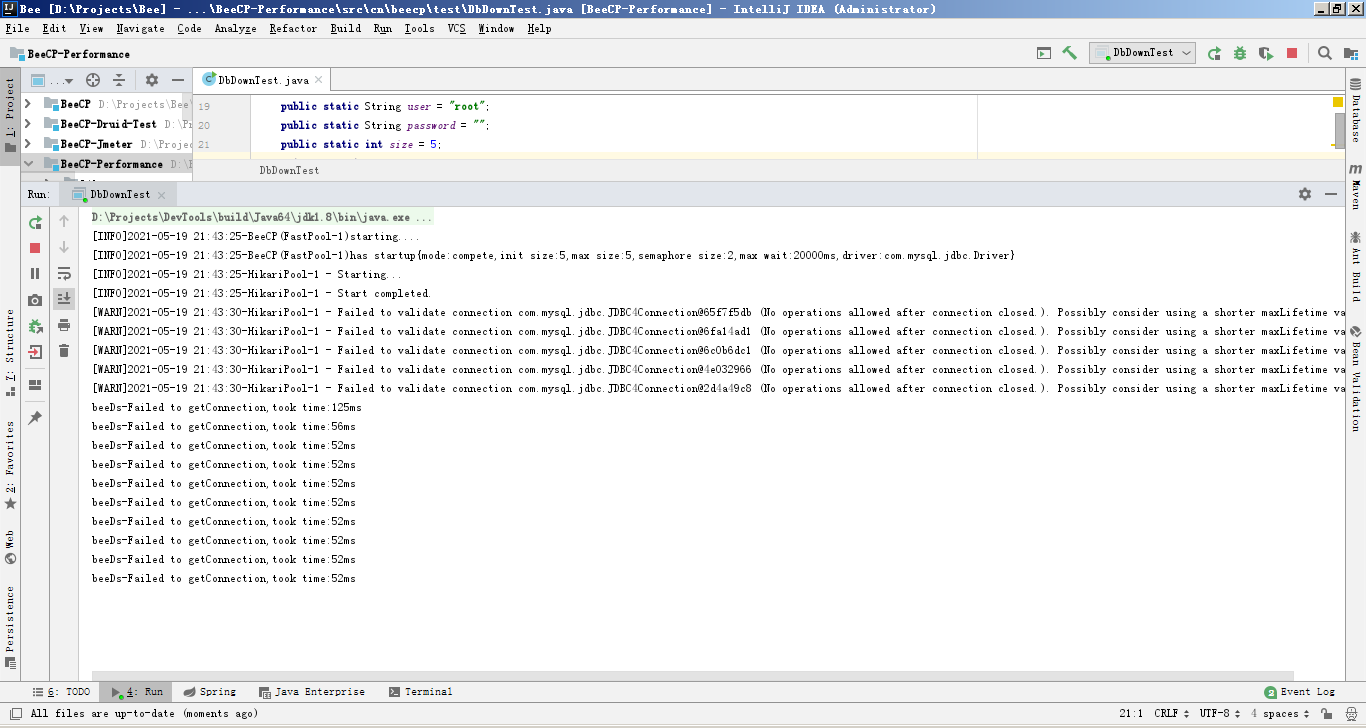The image size is (1366, 728).
Task: Clear all console output with trash icon
Action: [x=64, y=351]
